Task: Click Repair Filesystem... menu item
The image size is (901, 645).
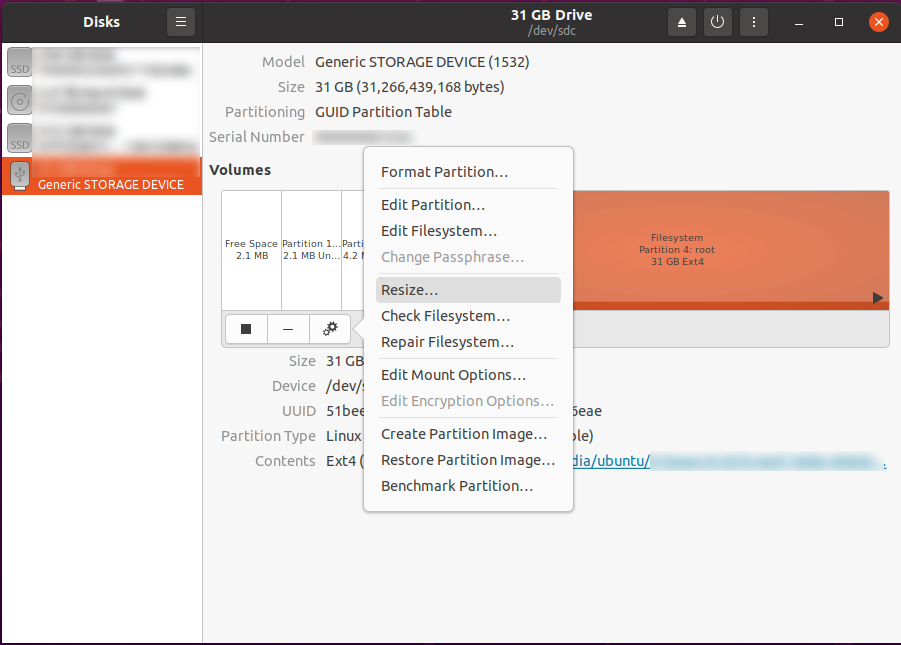Action: coord(447,342)
